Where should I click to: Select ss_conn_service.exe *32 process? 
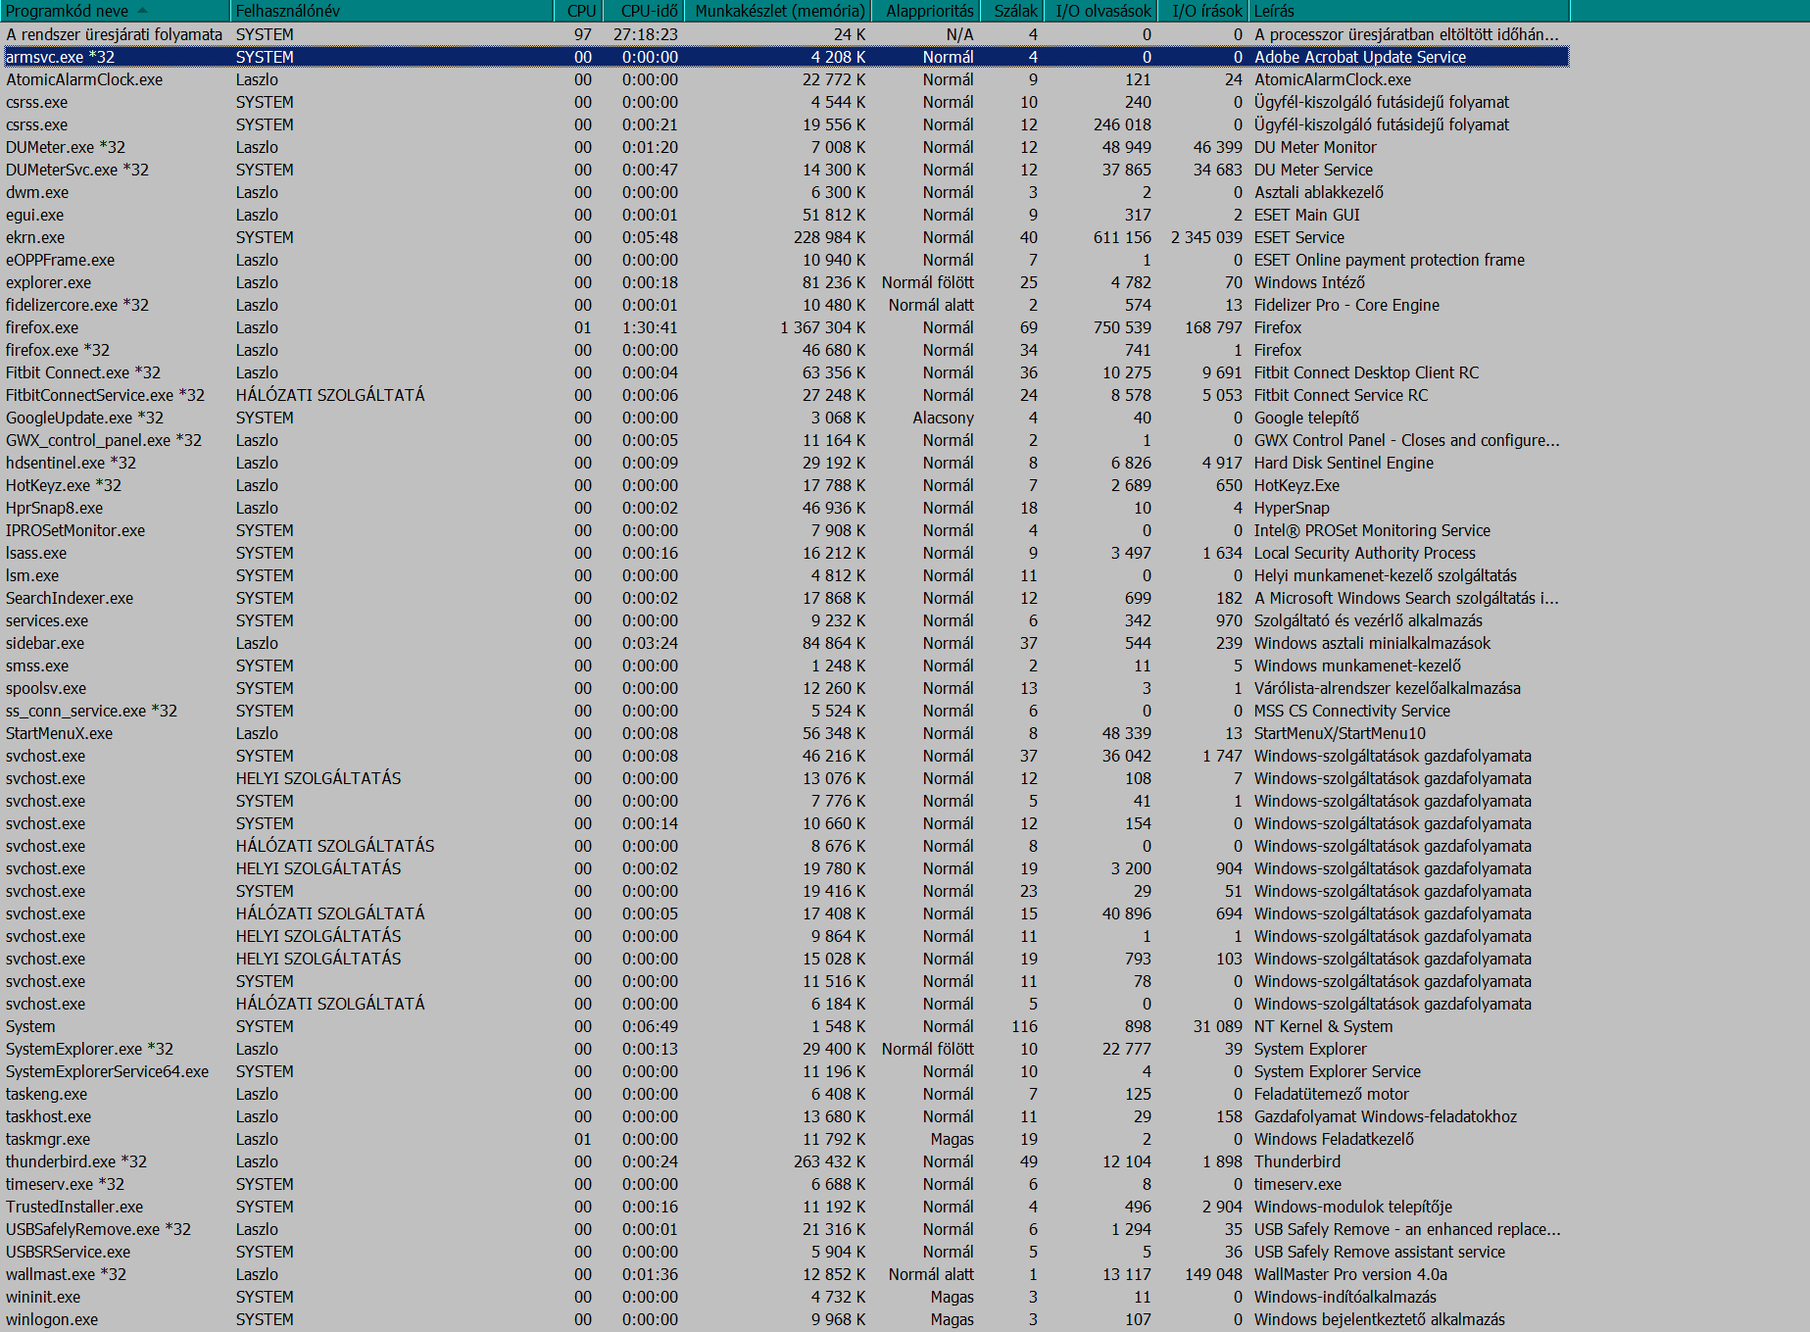pyautogui.click(x=785, y=711)
